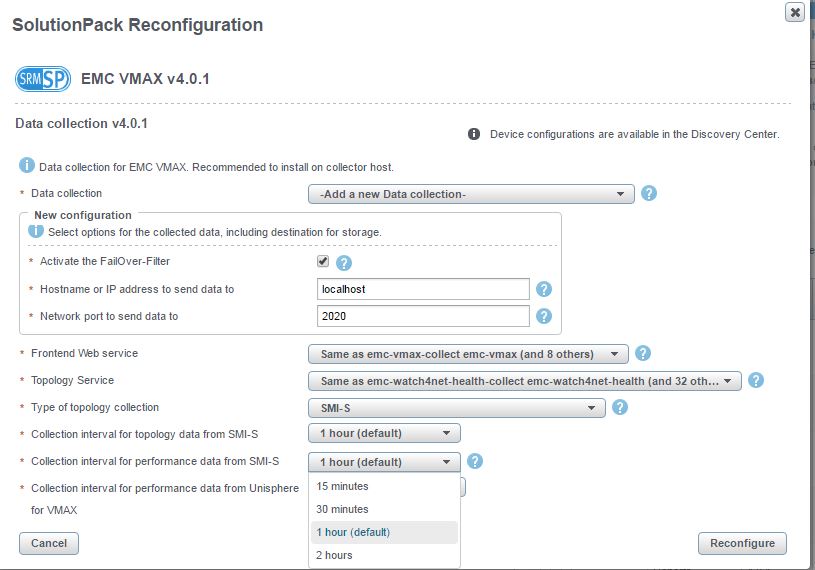This screenshot has height=570, width=815.
Task: Click the hostname field containing localhost
Action: tap(423, 289)
